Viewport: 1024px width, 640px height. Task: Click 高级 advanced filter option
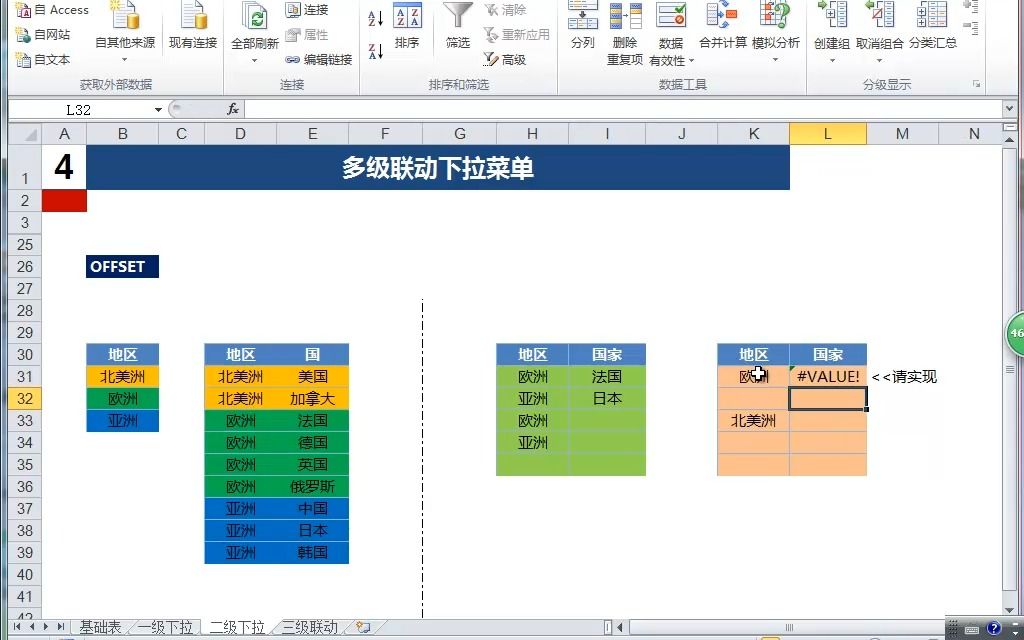(x=509, y=60)
